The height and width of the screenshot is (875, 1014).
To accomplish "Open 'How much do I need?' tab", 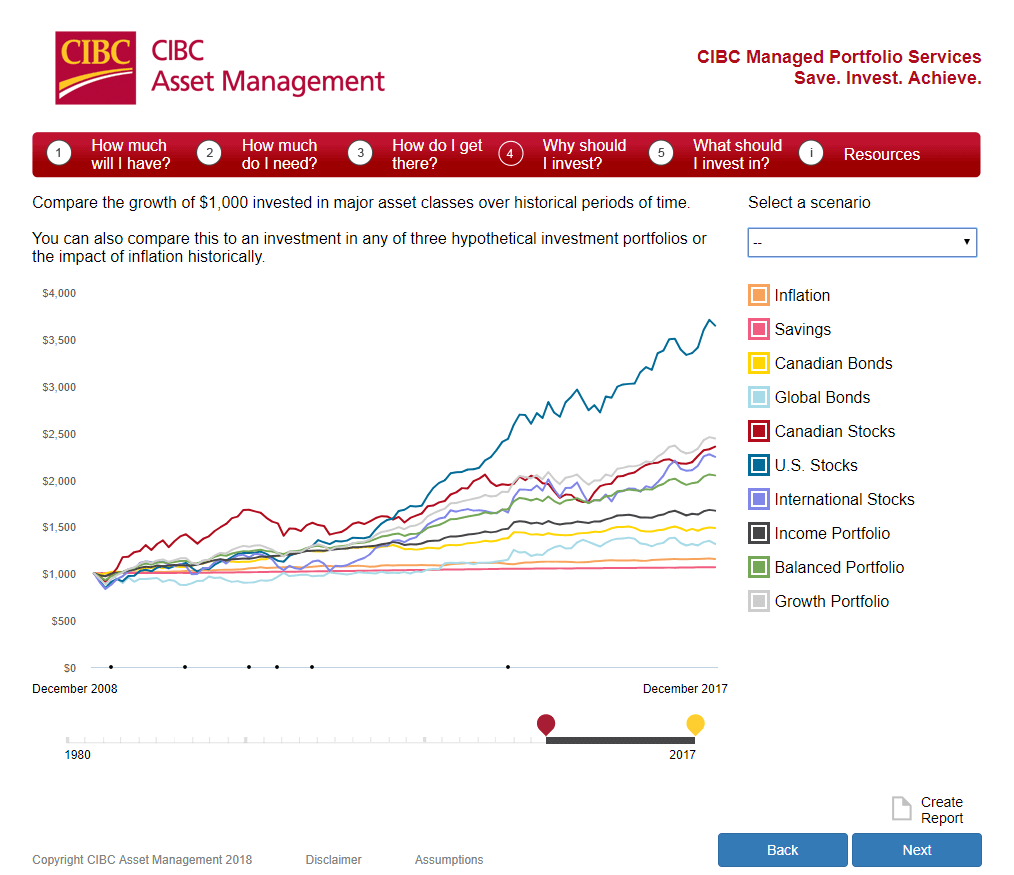I will 279,155.
